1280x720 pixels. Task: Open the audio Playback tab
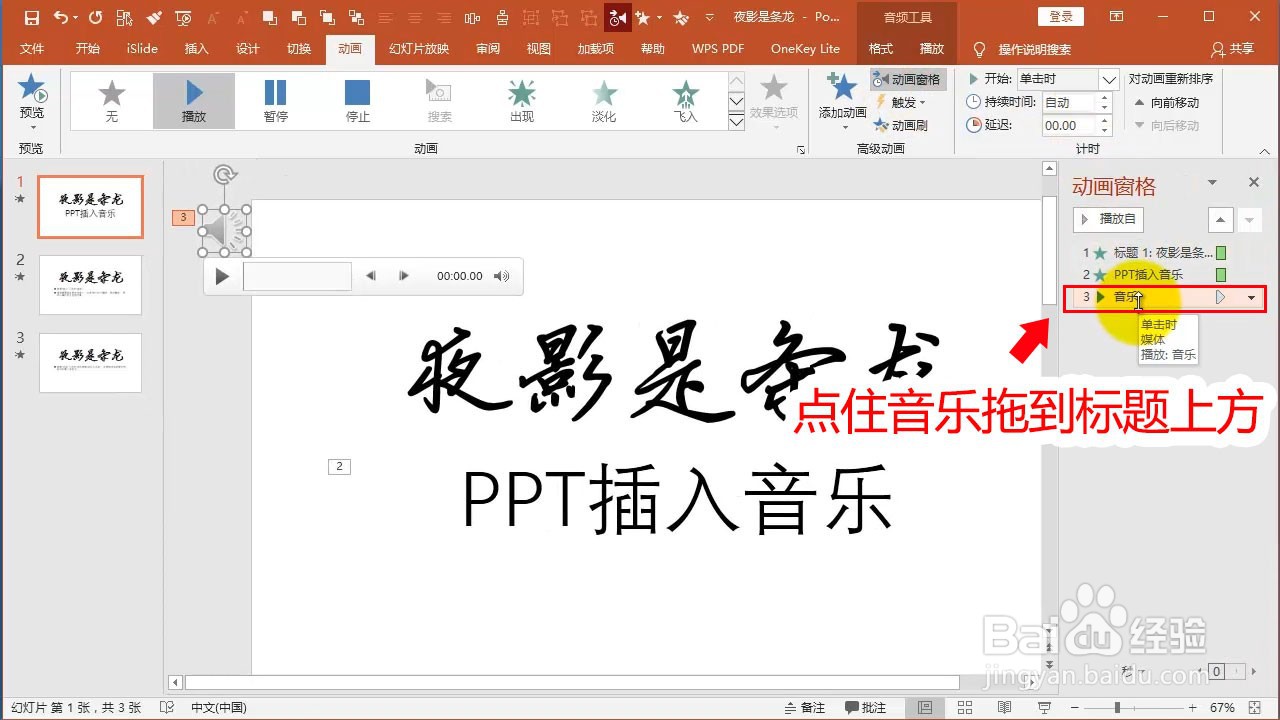[931, 49]
